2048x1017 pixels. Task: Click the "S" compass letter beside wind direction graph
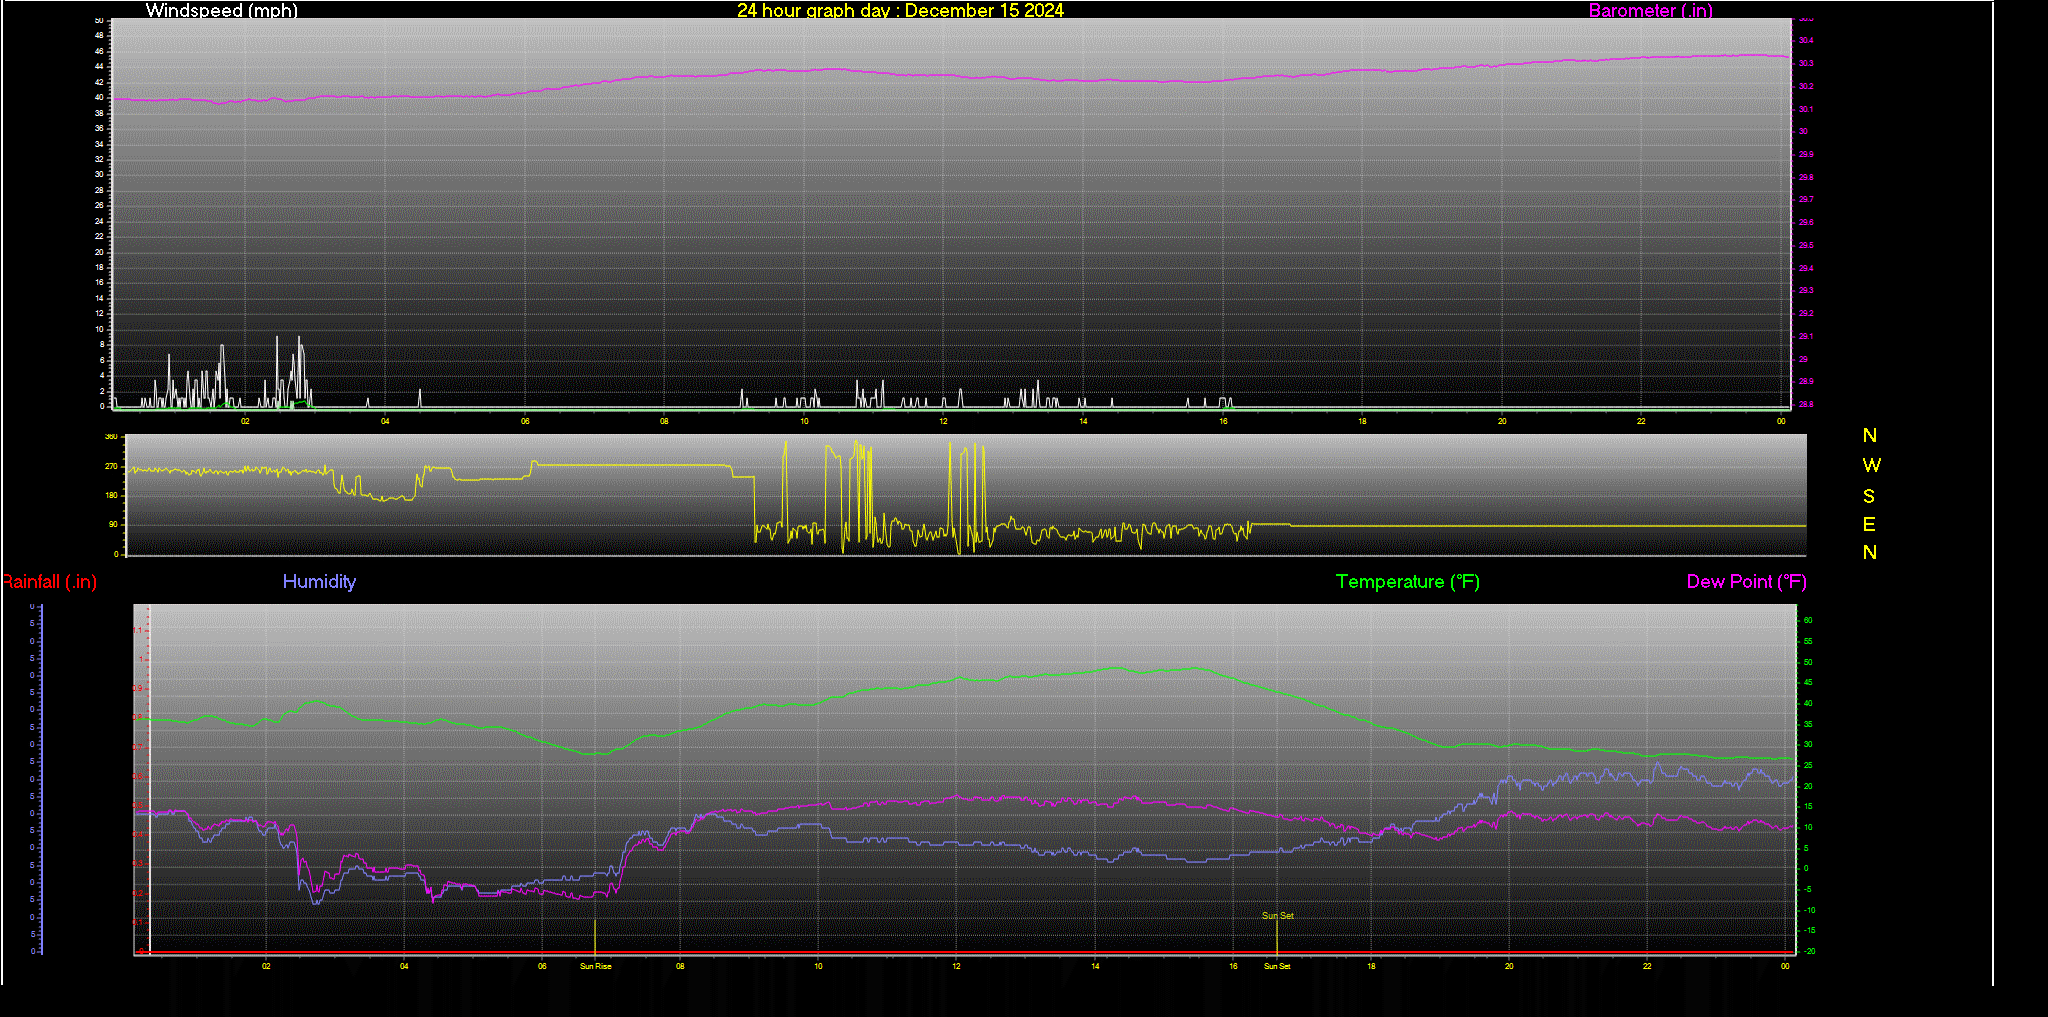point(1869,496)
